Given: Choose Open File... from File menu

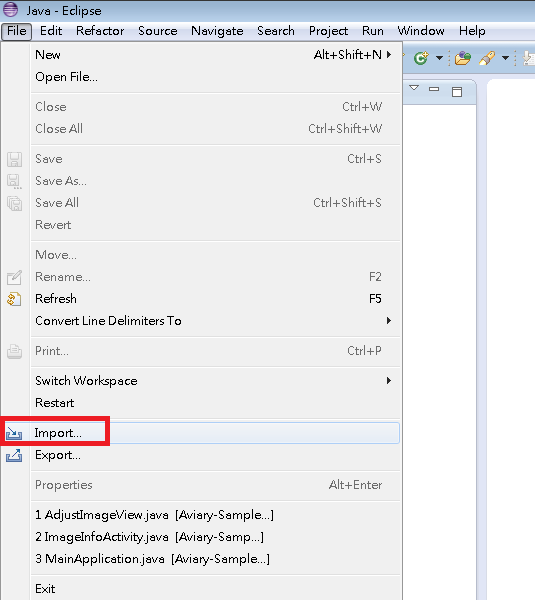Looking at the screenshot, I should [215, 77].
